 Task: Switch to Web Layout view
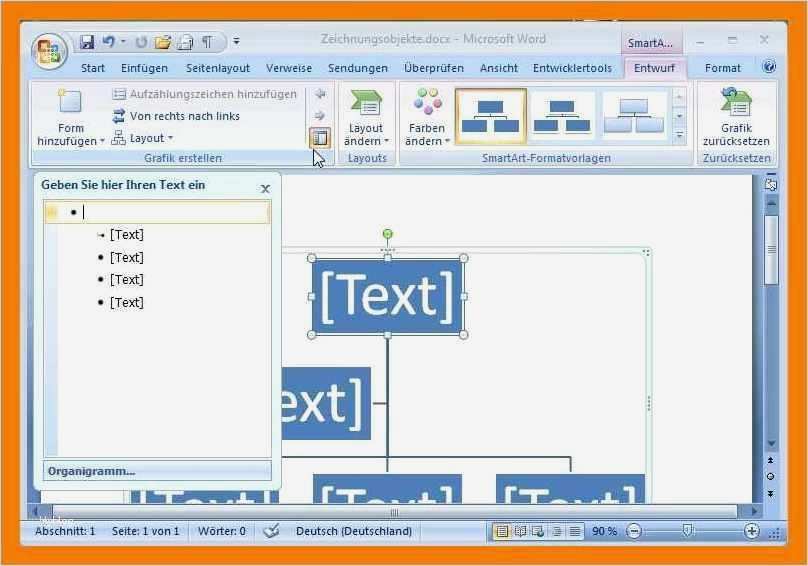click(538, 531)
